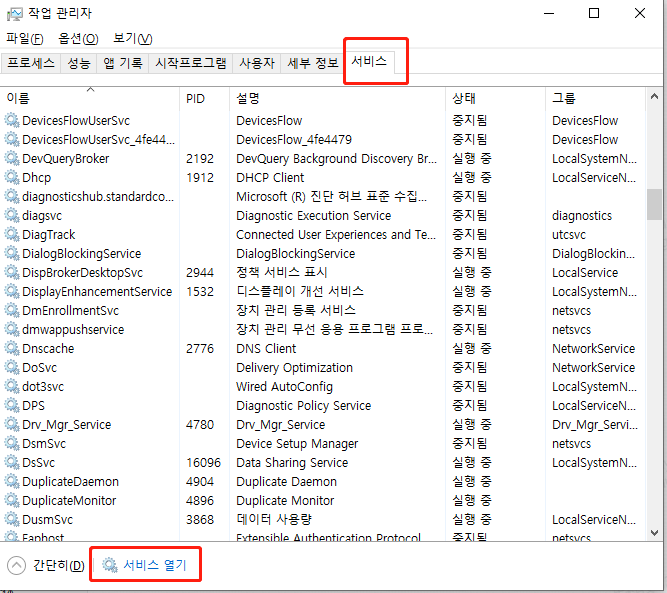Click the Task Manager app icon in title bar
The height and width of the screenshot is (593, 667).
click(x=15, y=13)
